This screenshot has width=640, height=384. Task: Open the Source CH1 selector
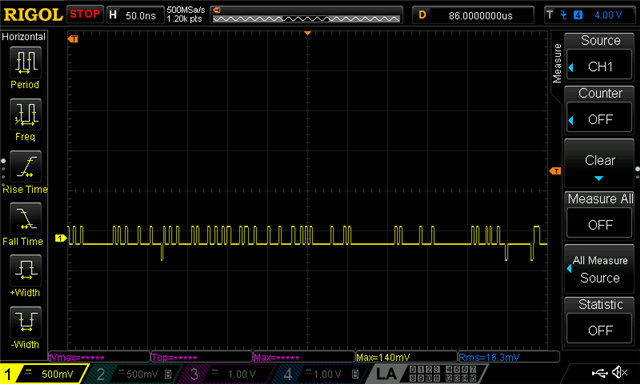599,67
